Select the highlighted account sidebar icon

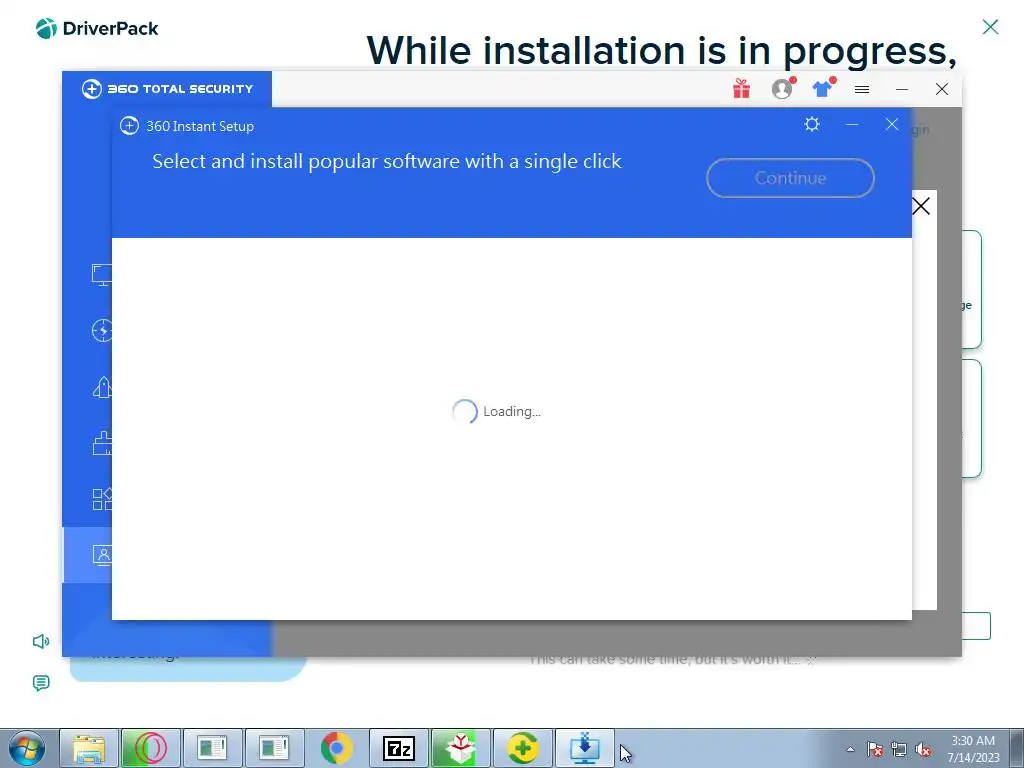(x=102, y=555)
